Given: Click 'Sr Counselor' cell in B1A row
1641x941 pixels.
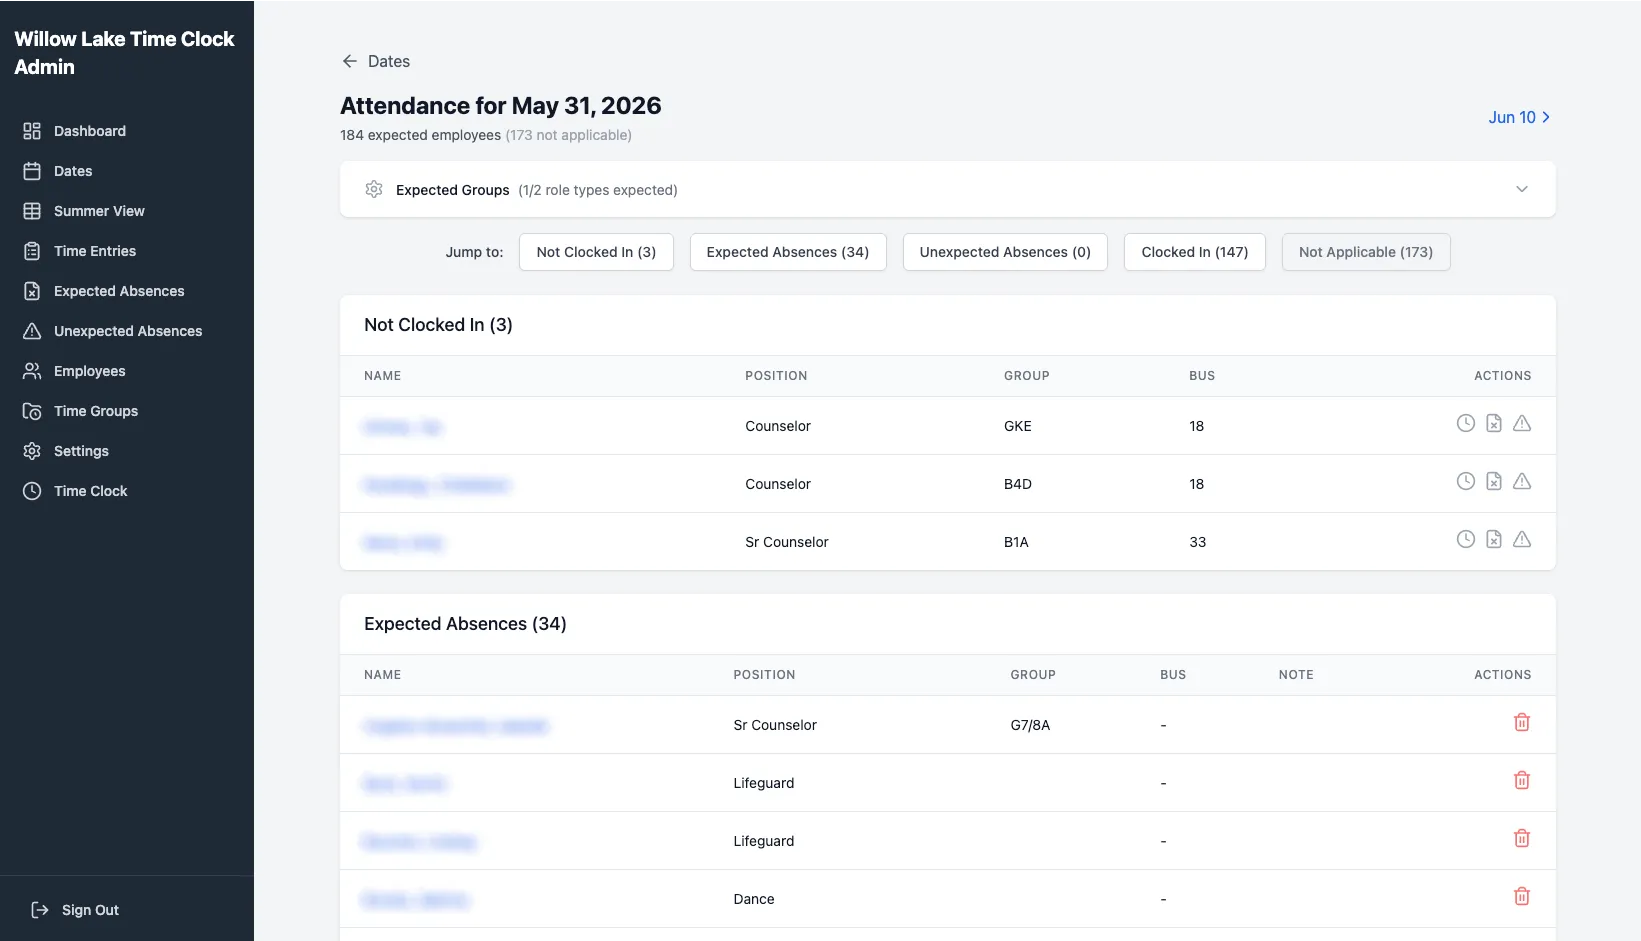Looking at the screenshot, I should (x=787, y=542).
